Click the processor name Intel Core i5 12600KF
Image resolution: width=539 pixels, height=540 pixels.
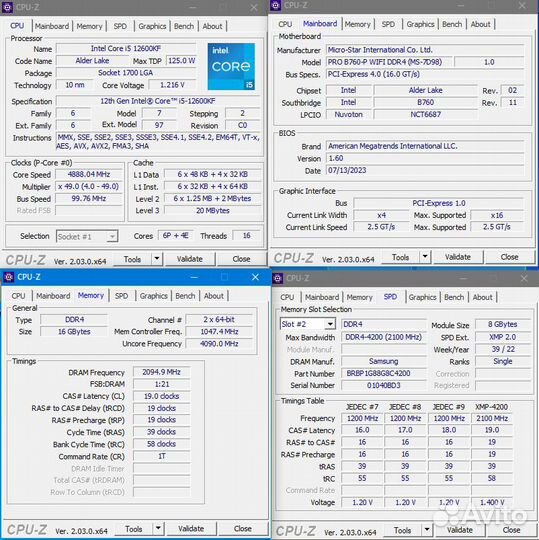[126, 49]
